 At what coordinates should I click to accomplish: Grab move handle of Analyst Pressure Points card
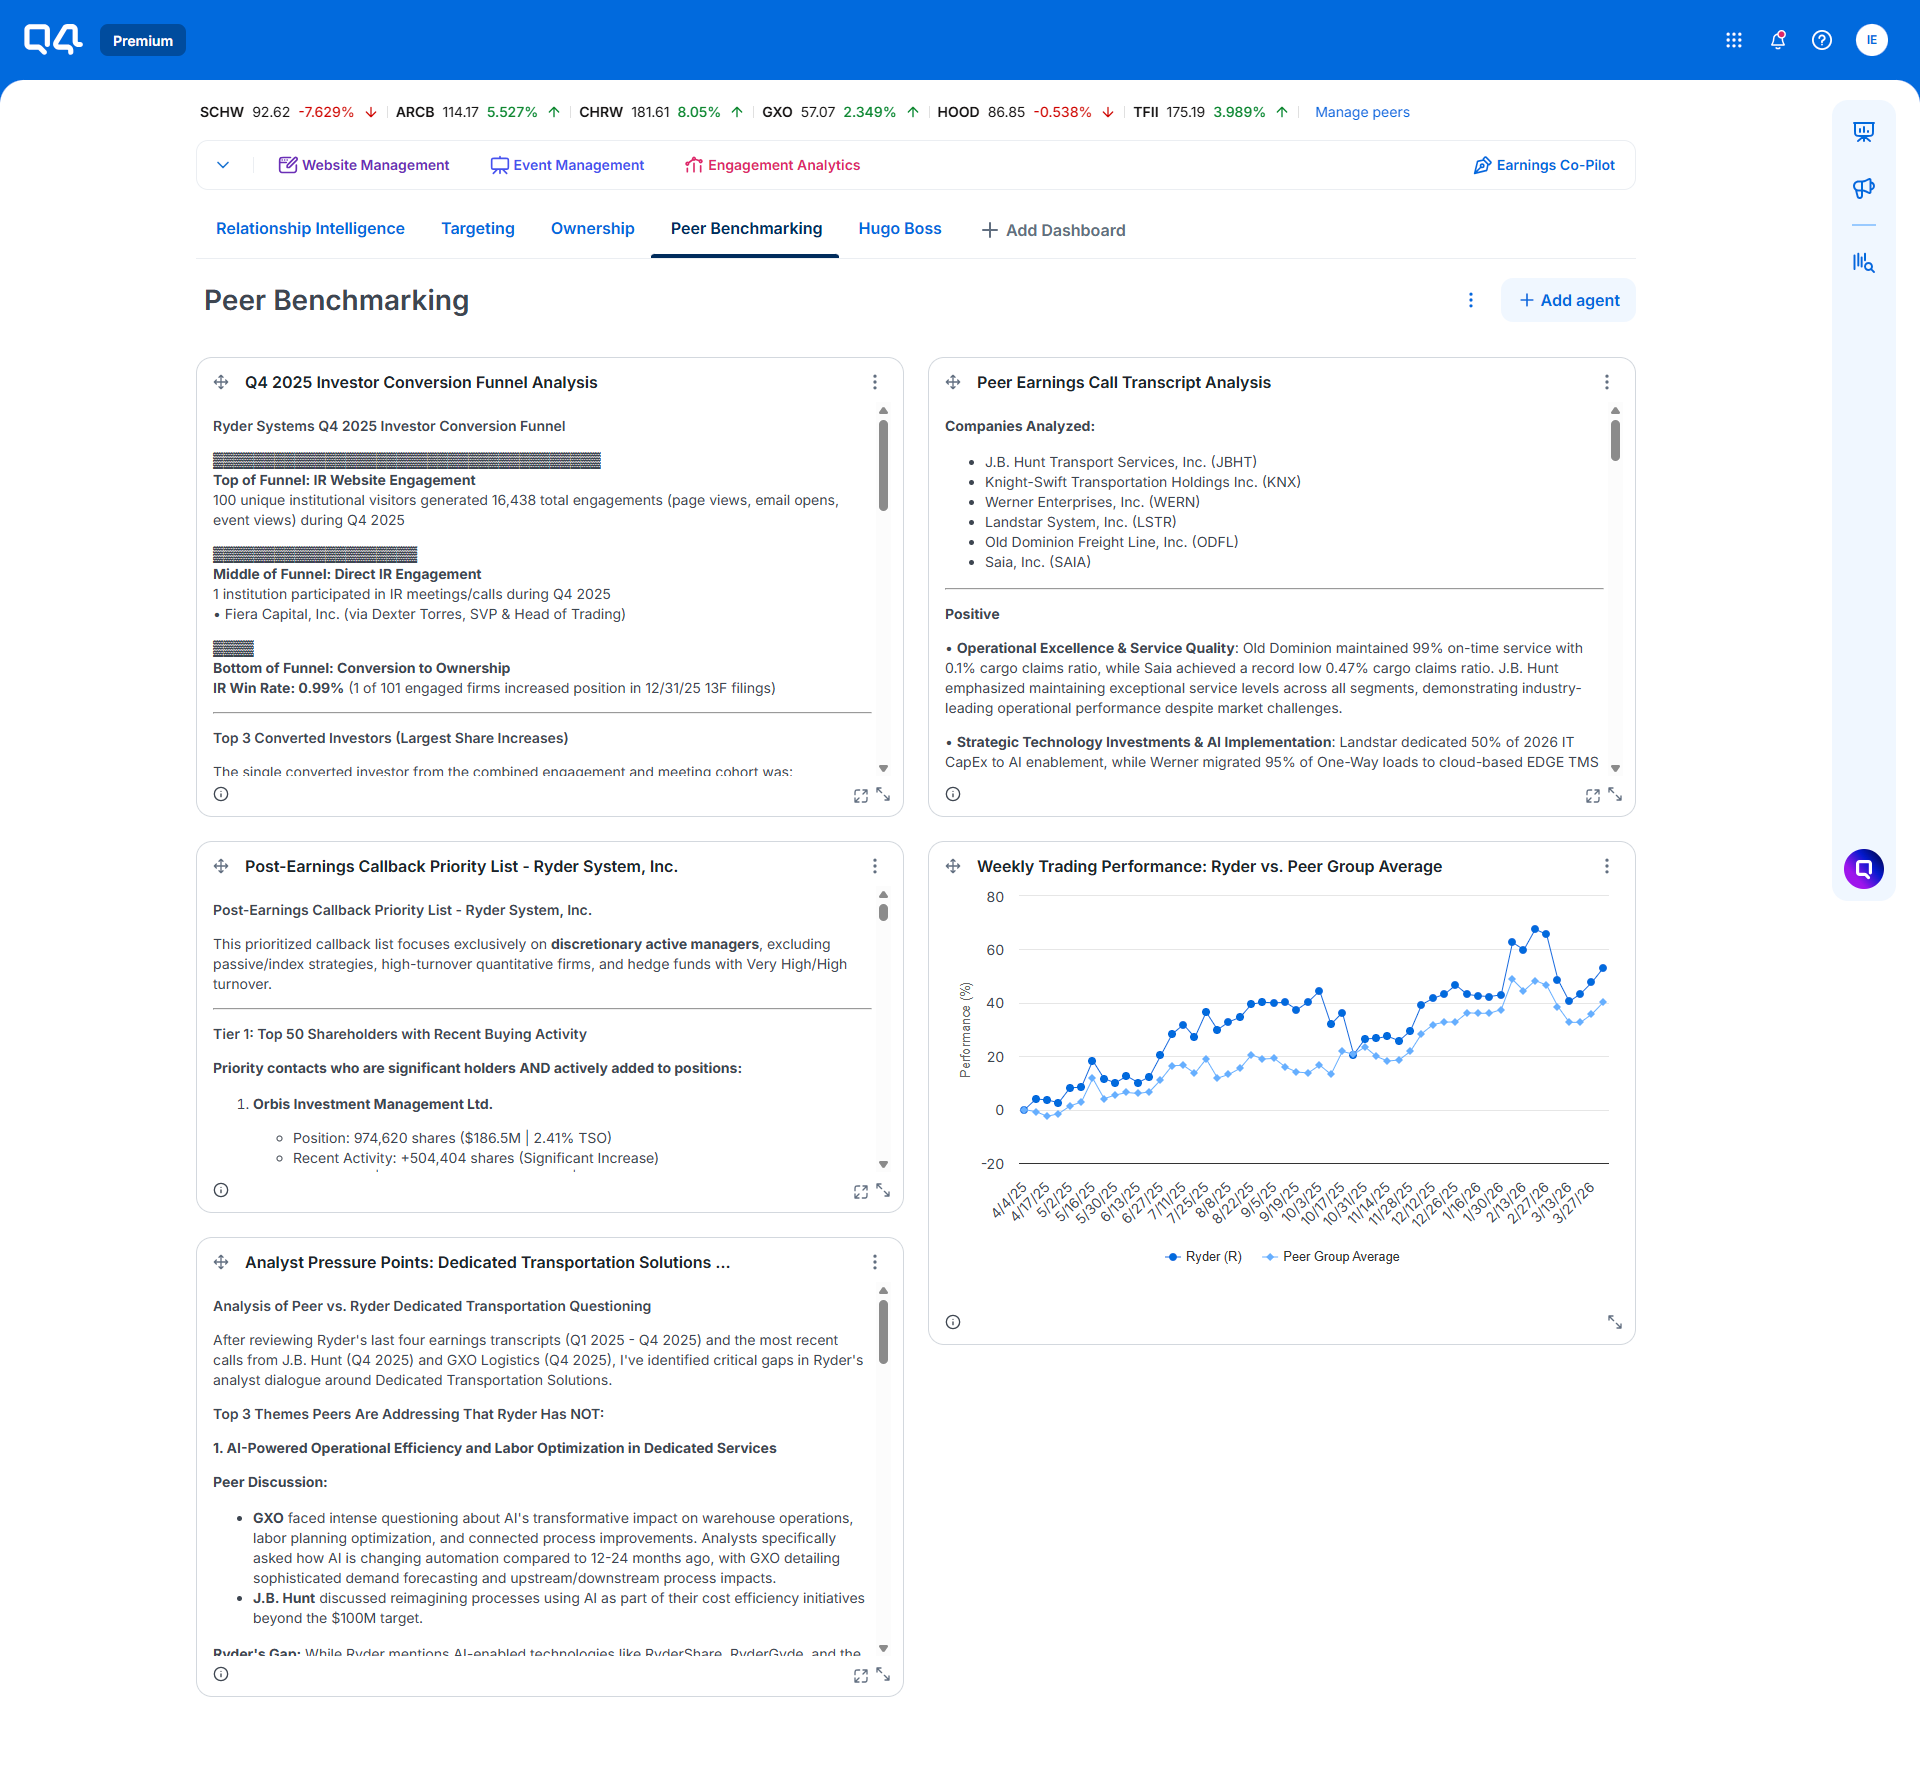tap(221, 1262)
